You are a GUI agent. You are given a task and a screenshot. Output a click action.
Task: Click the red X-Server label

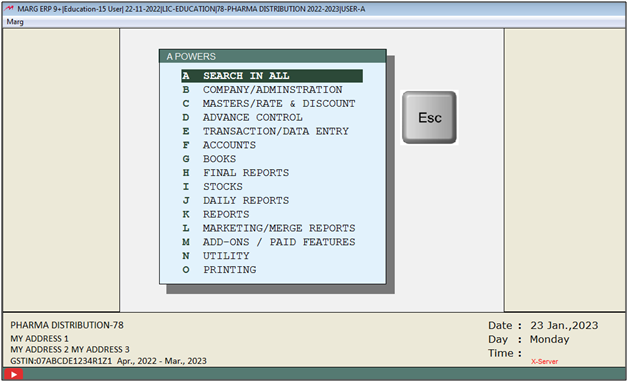544,362
